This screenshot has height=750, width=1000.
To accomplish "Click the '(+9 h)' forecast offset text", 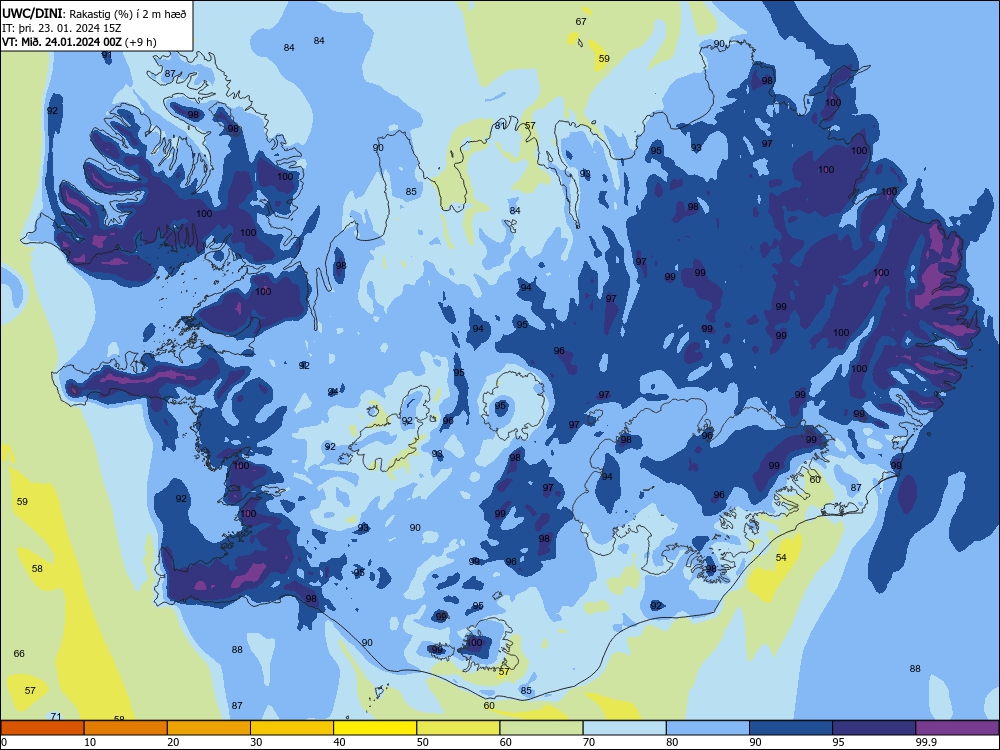I will coord(140,42).
